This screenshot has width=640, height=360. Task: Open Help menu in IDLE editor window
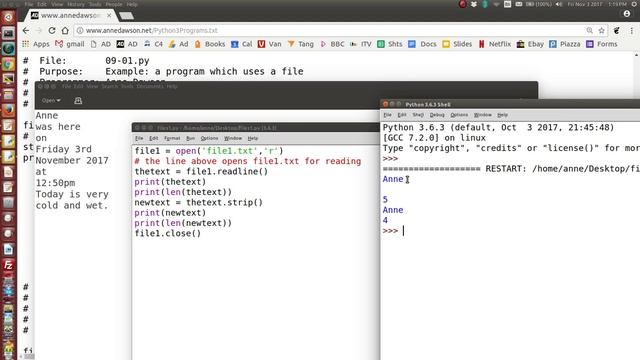pyautogui.click(x=253, y=138)
